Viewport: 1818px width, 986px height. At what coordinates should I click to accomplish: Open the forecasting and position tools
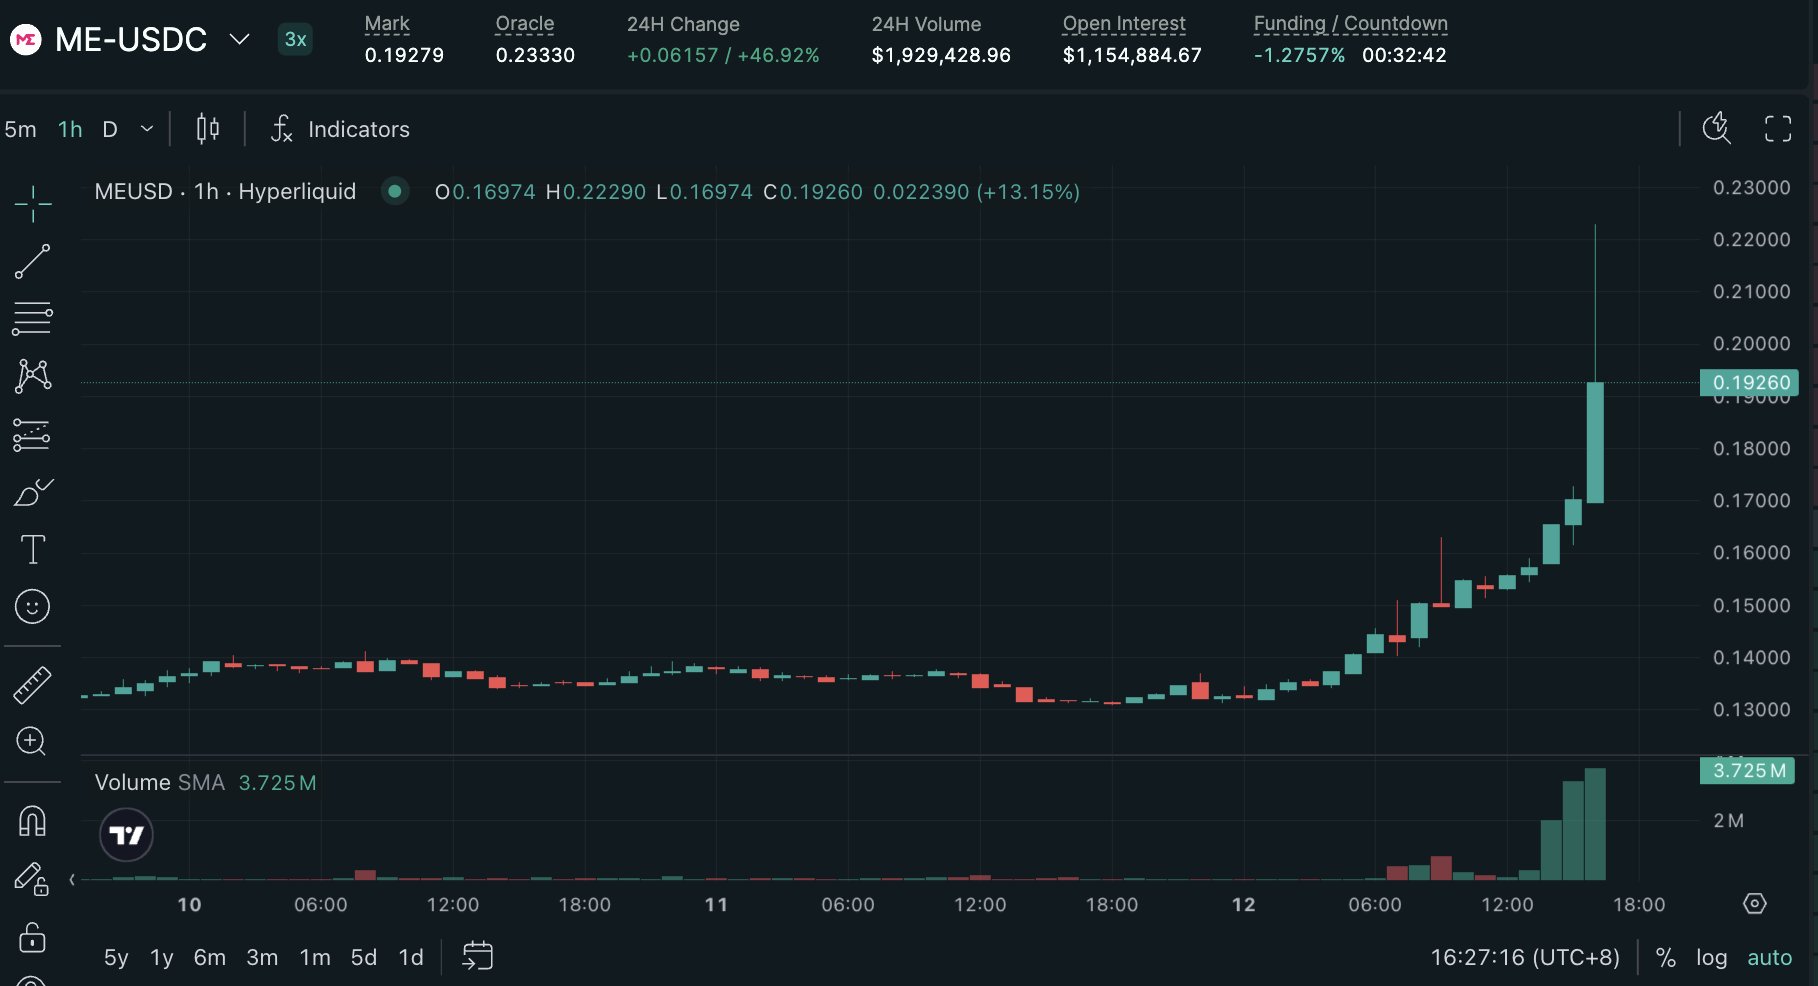click(32, 435)
